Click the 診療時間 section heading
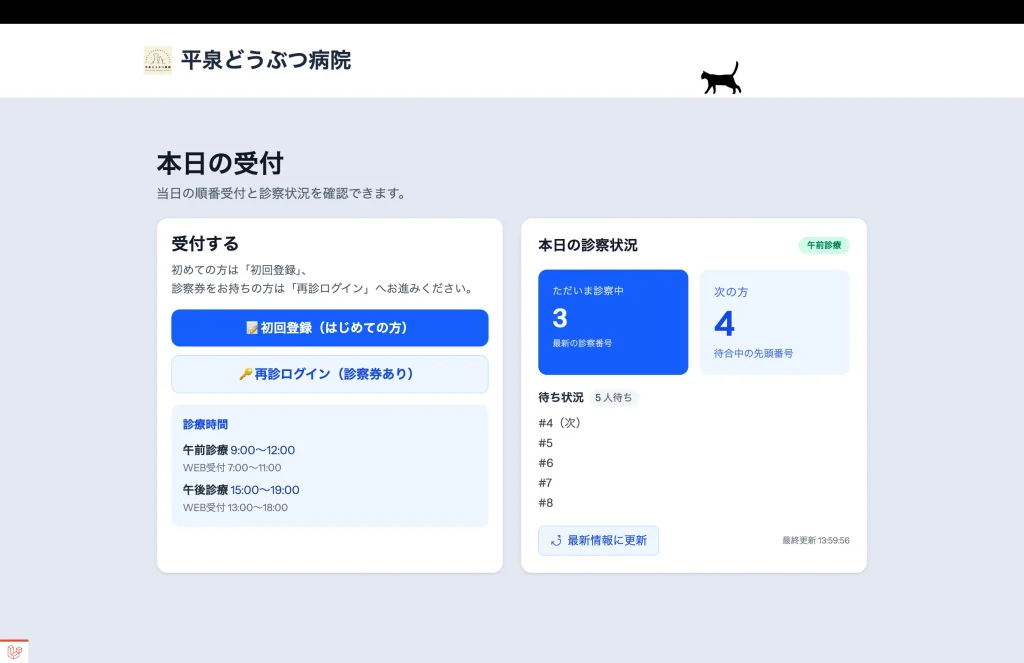 [205, 424]
